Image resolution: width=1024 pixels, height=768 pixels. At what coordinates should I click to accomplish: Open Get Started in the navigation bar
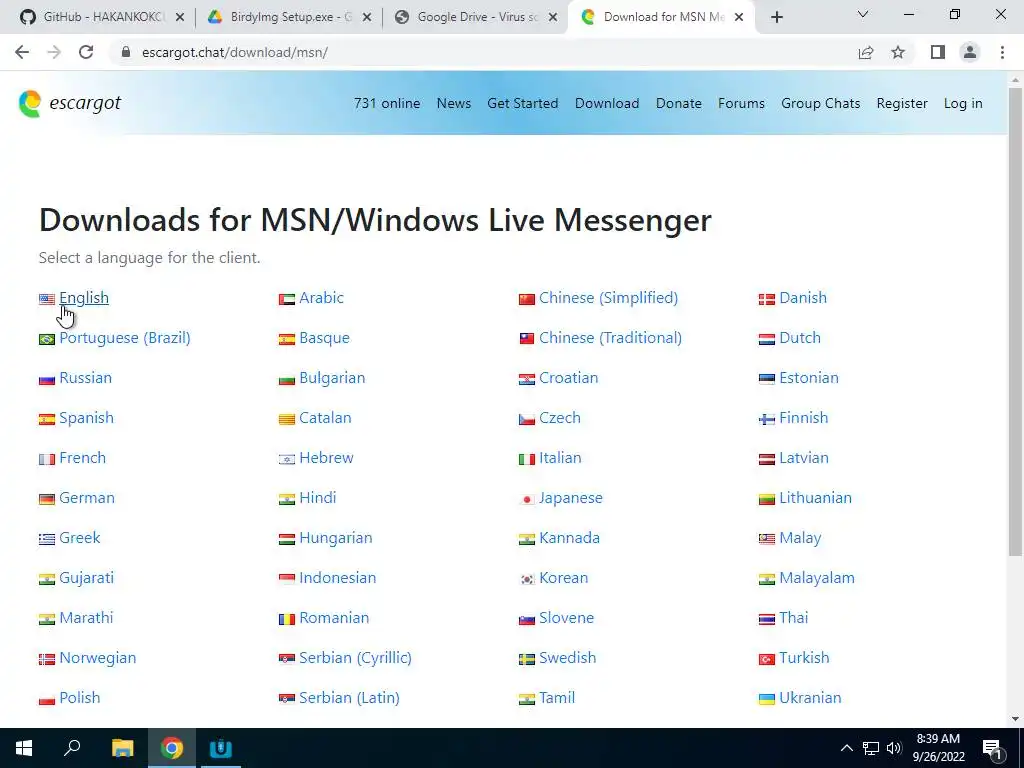coord(522,103)
